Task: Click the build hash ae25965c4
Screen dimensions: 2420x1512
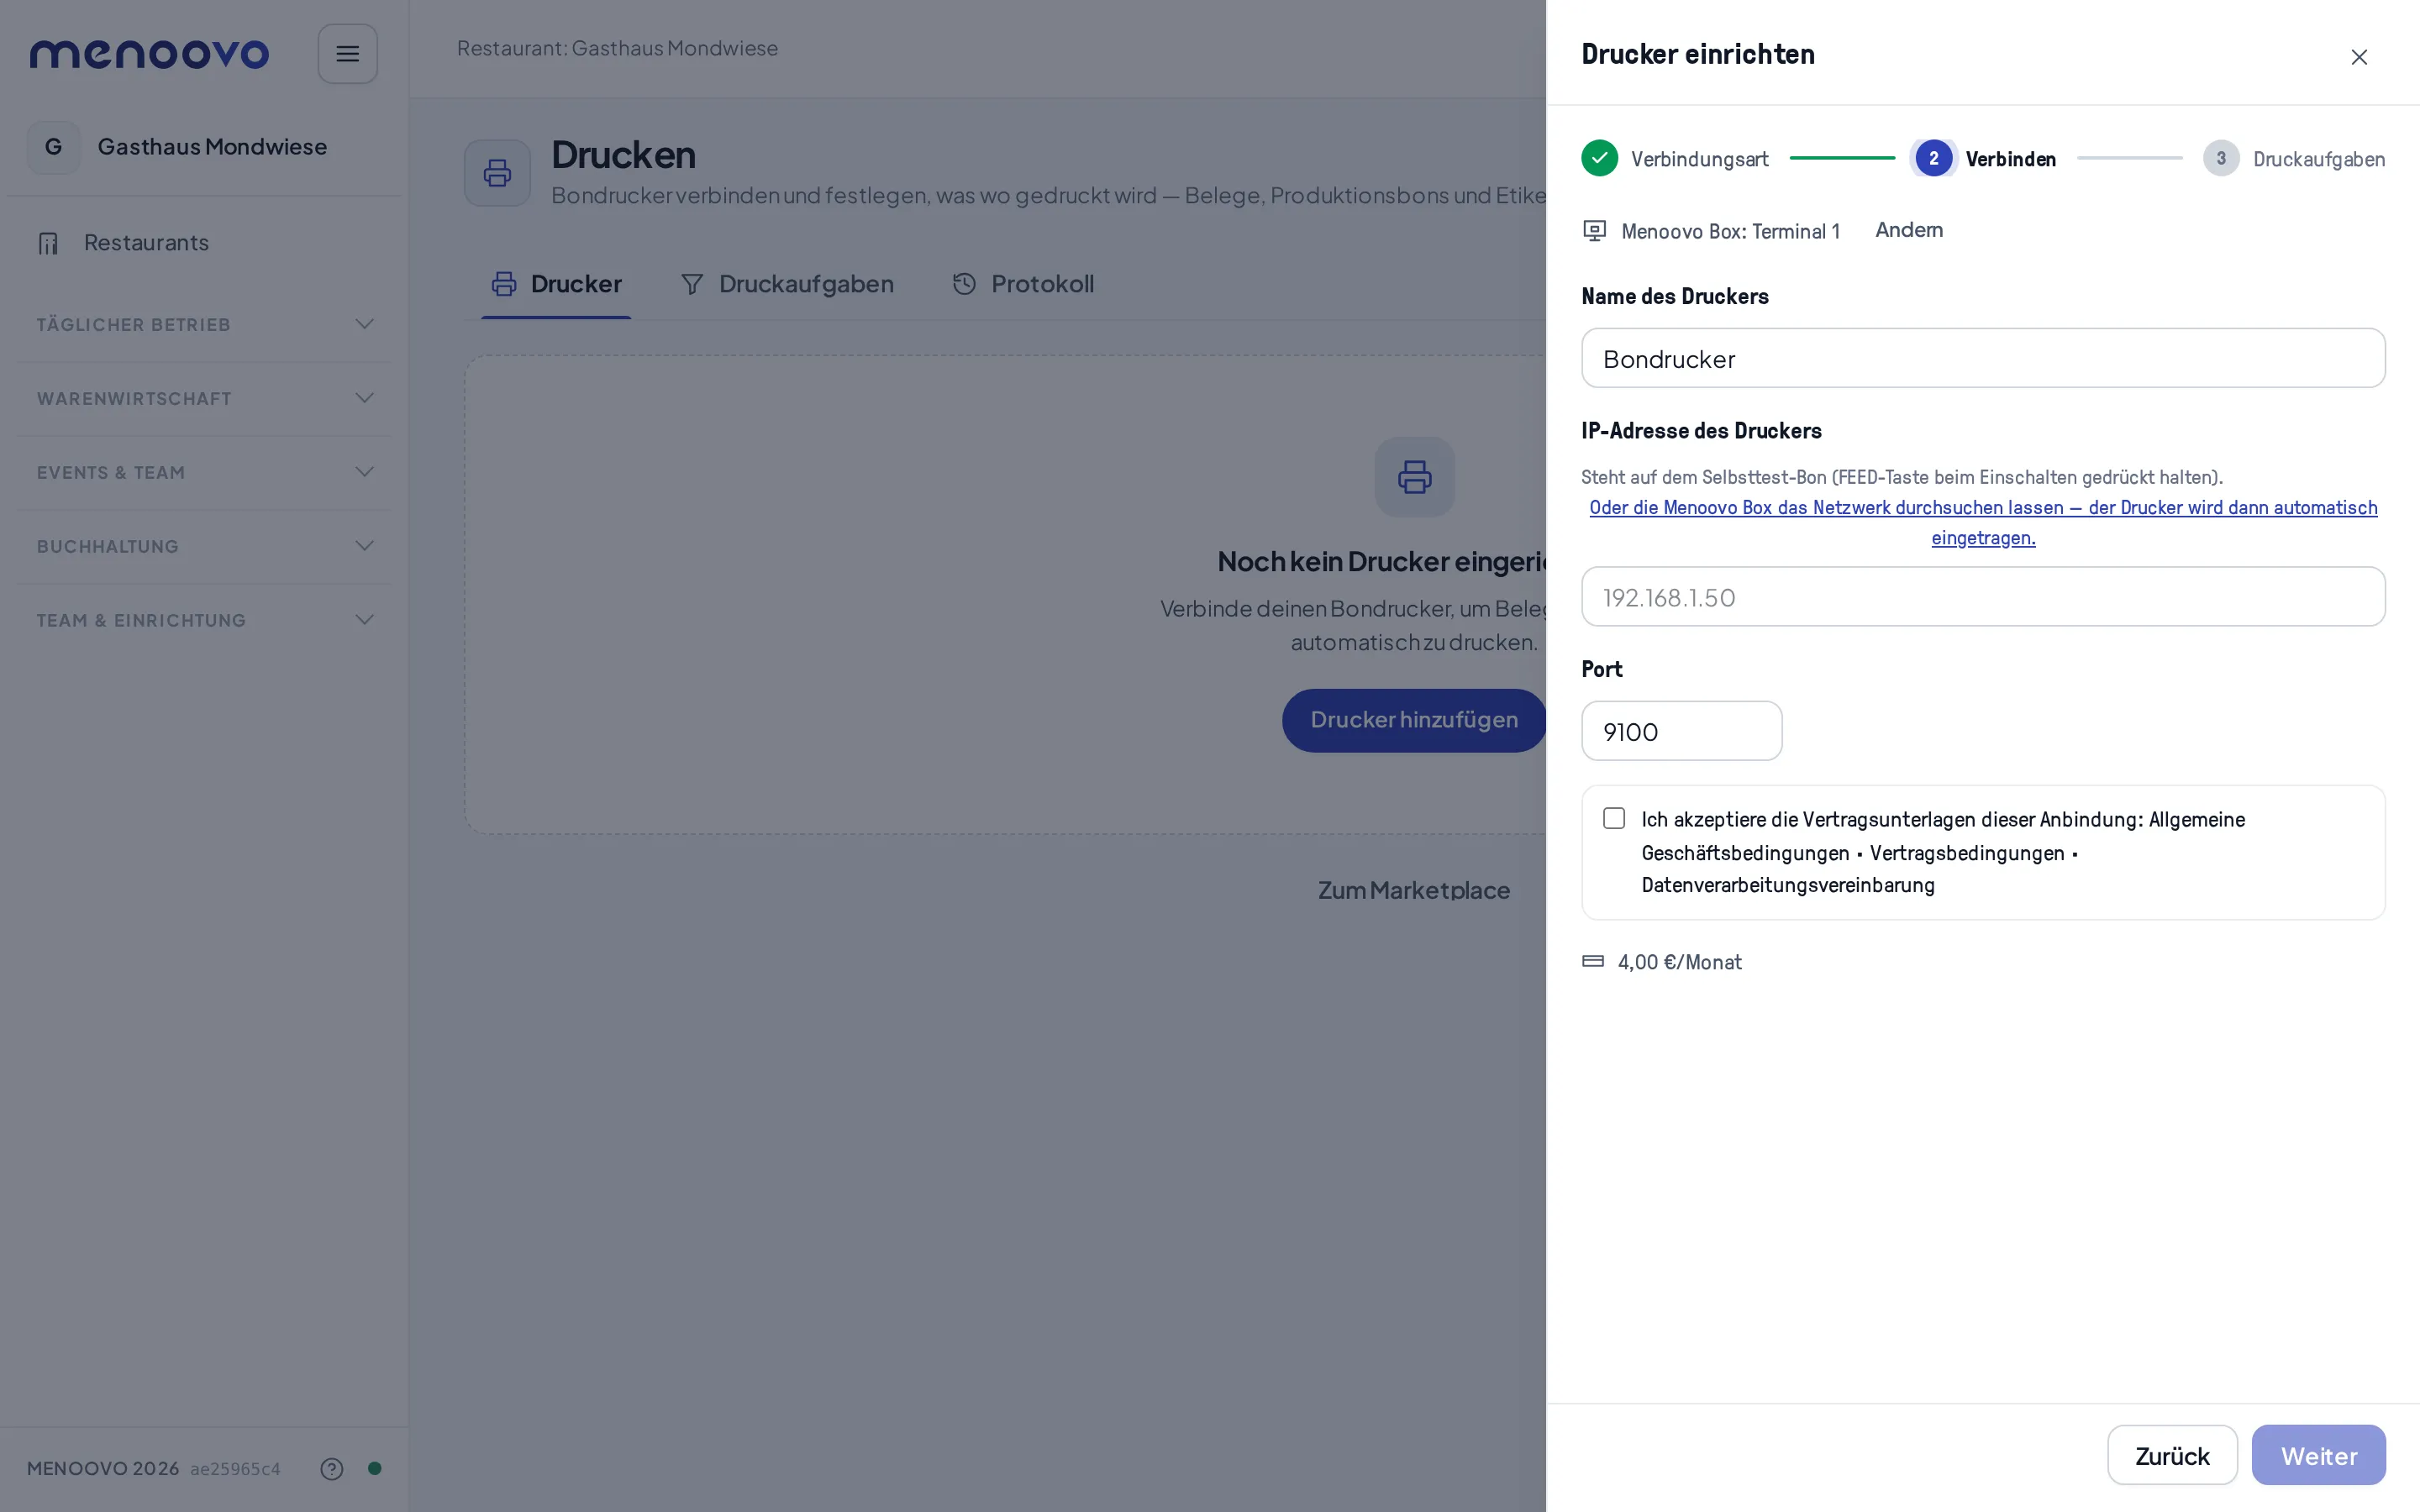Action: click(x=235, y=1468)
